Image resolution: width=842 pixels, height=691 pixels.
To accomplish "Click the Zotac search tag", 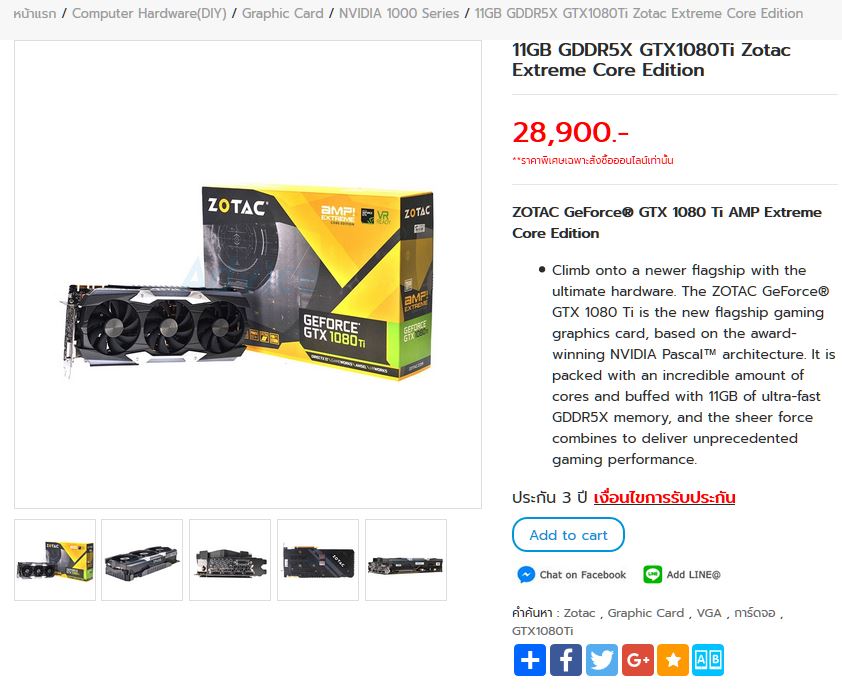I will click(x=579, y=613).
